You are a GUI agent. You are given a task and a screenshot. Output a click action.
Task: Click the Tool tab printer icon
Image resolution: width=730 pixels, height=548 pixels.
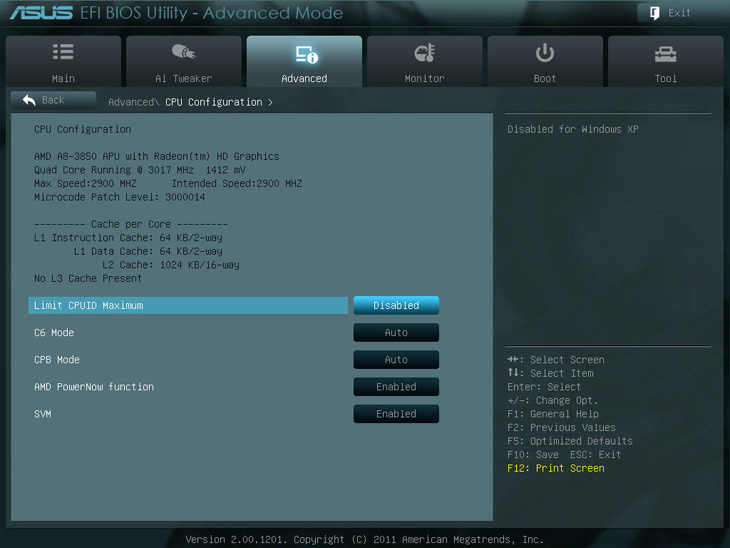point(665,53)
